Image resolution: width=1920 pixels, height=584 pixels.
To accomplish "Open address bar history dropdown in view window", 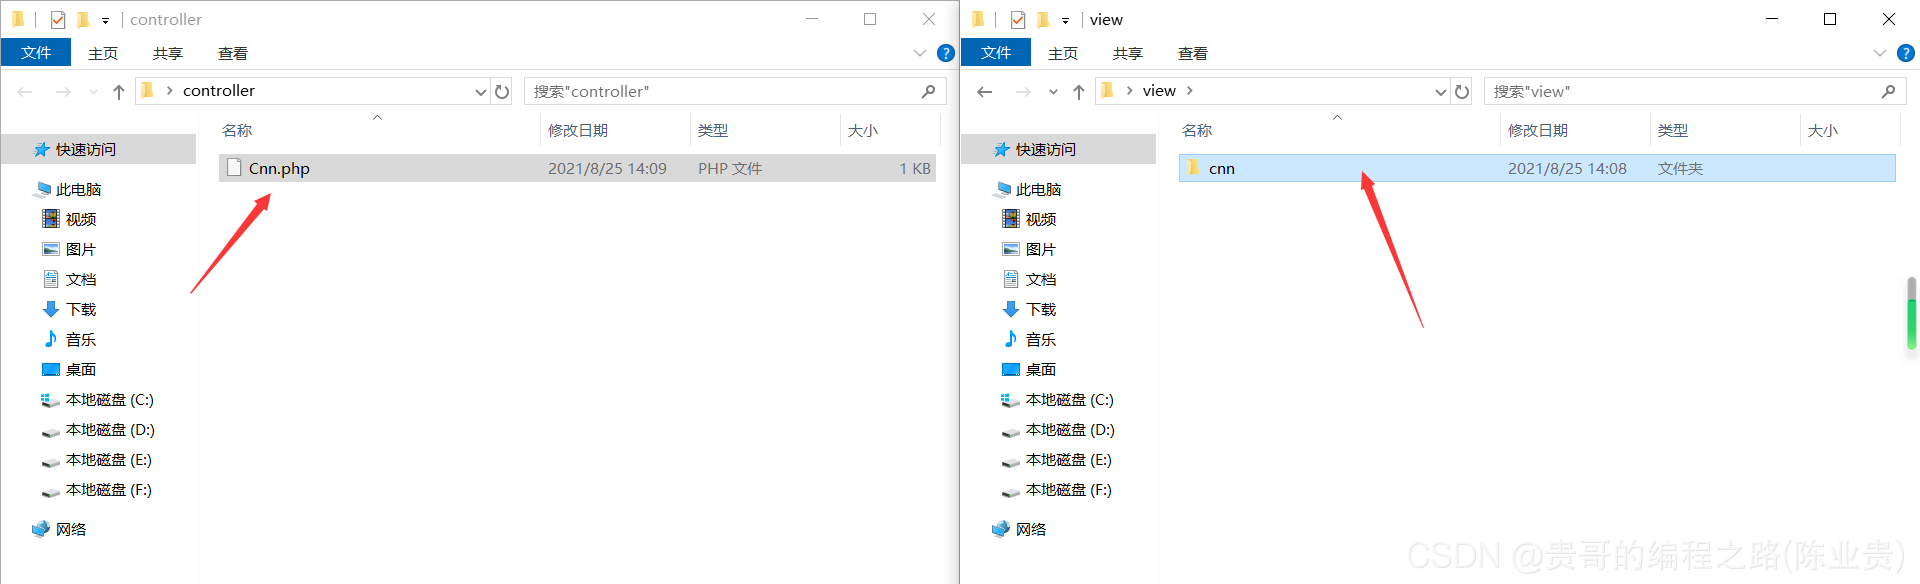I will point(1440,92).
